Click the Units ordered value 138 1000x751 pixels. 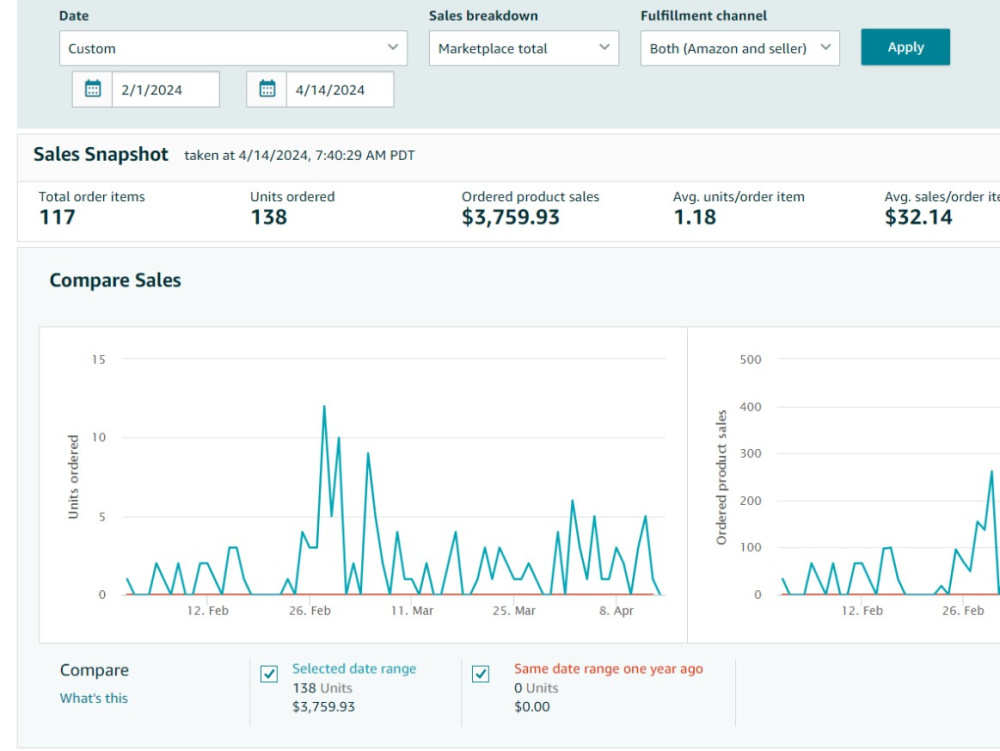tap(268, 217)
